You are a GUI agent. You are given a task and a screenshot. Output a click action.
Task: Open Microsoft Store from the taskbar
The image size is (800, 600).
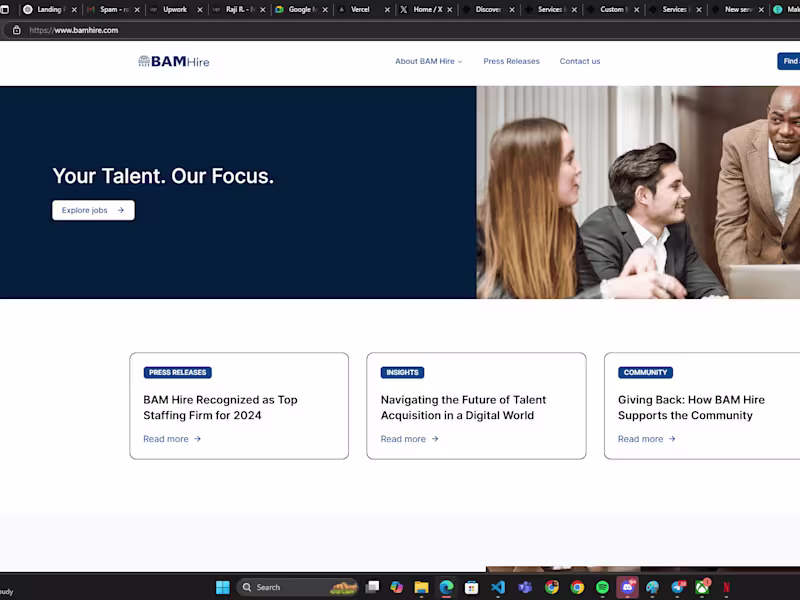tap(471, 587)
